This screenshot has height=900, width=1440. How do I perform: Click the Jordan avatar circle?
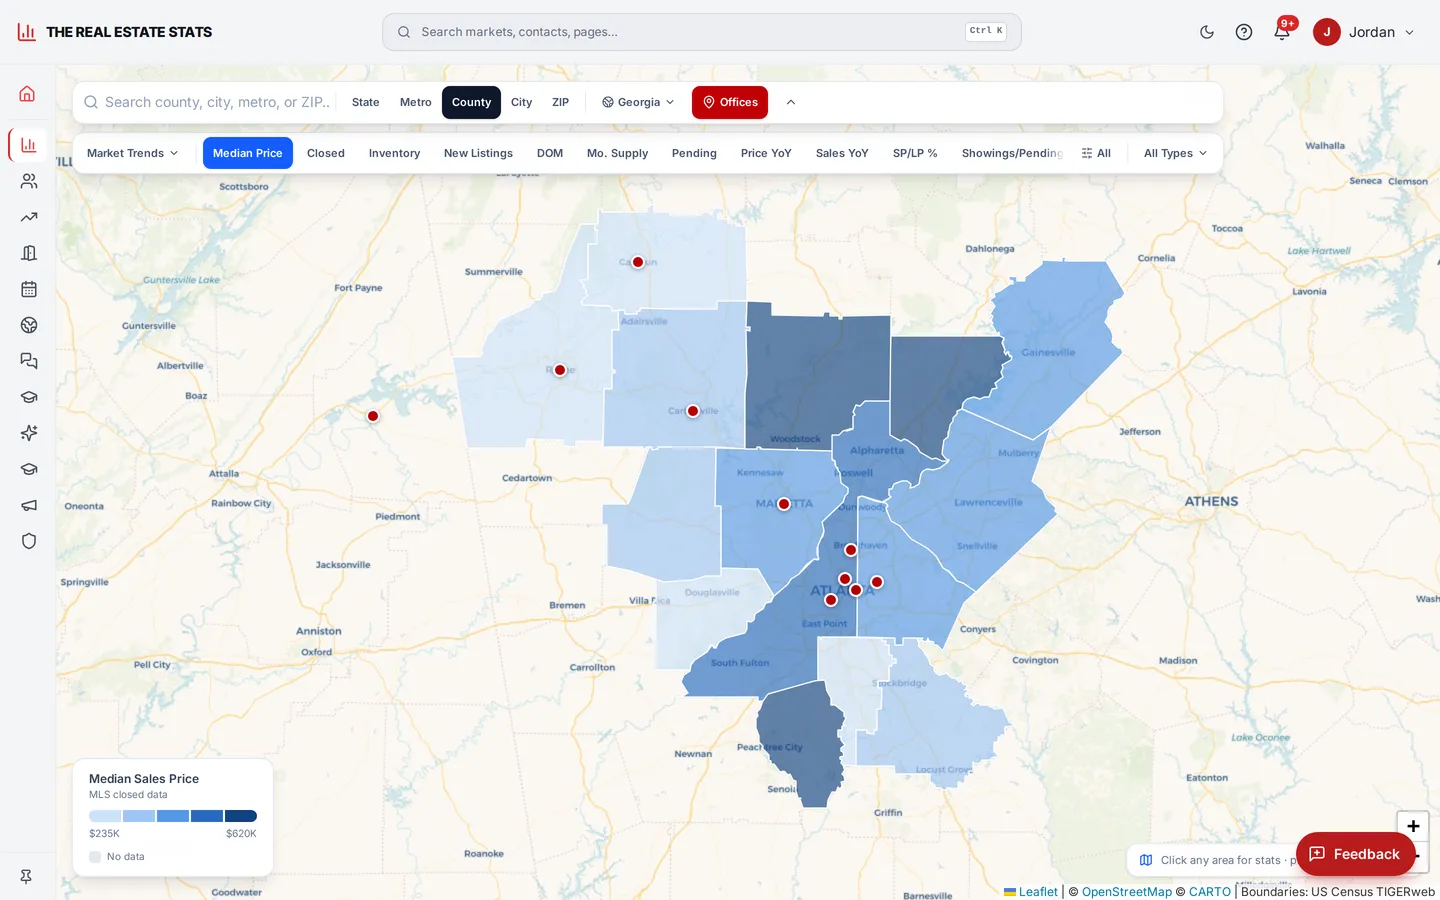click(1327, 32)
